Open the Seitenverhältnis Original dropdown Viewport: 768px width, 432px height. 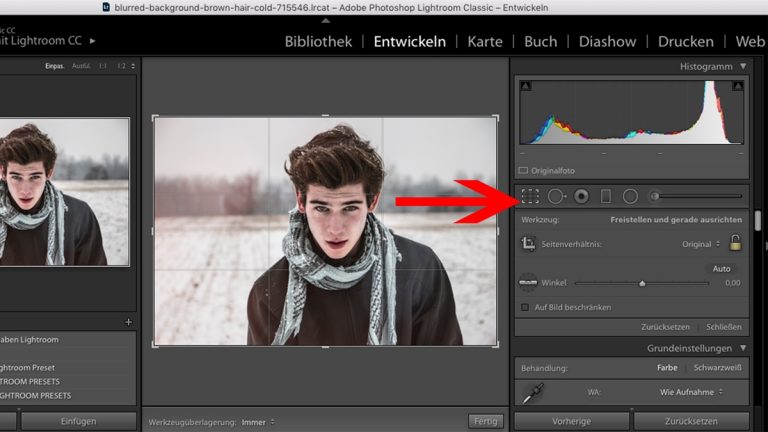pyautogui.click(x=701, y=244)
